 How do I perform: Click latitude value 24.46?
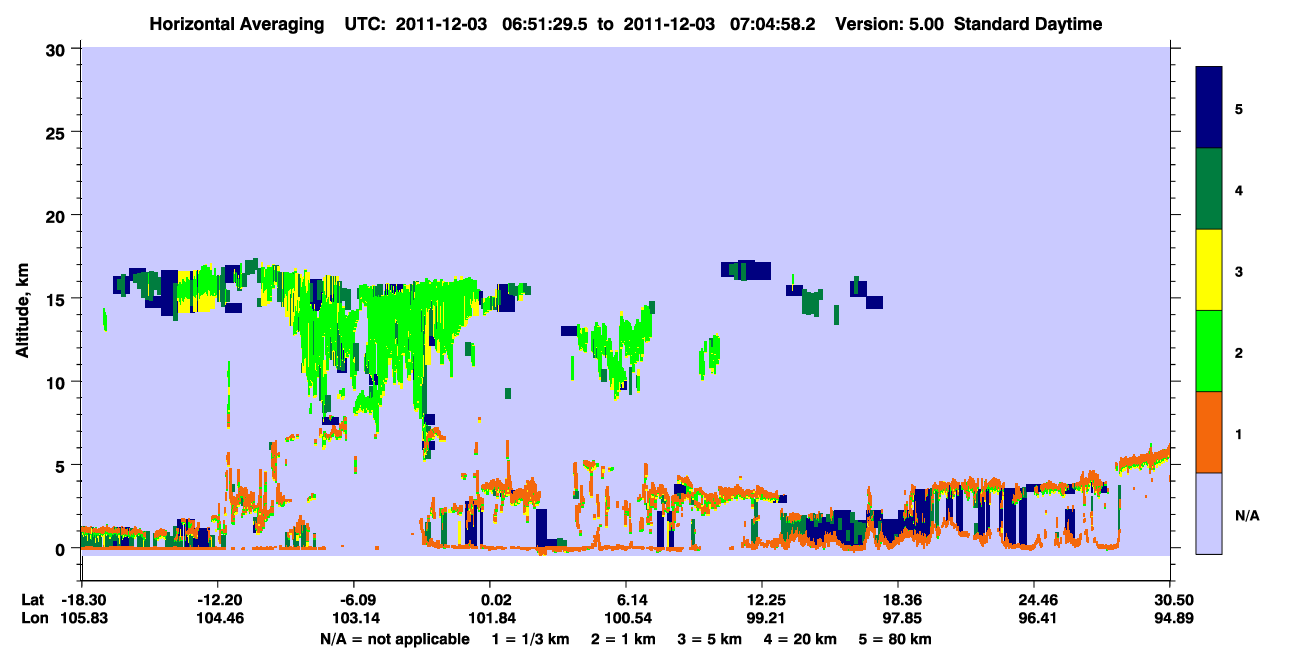pos(1034,600)
